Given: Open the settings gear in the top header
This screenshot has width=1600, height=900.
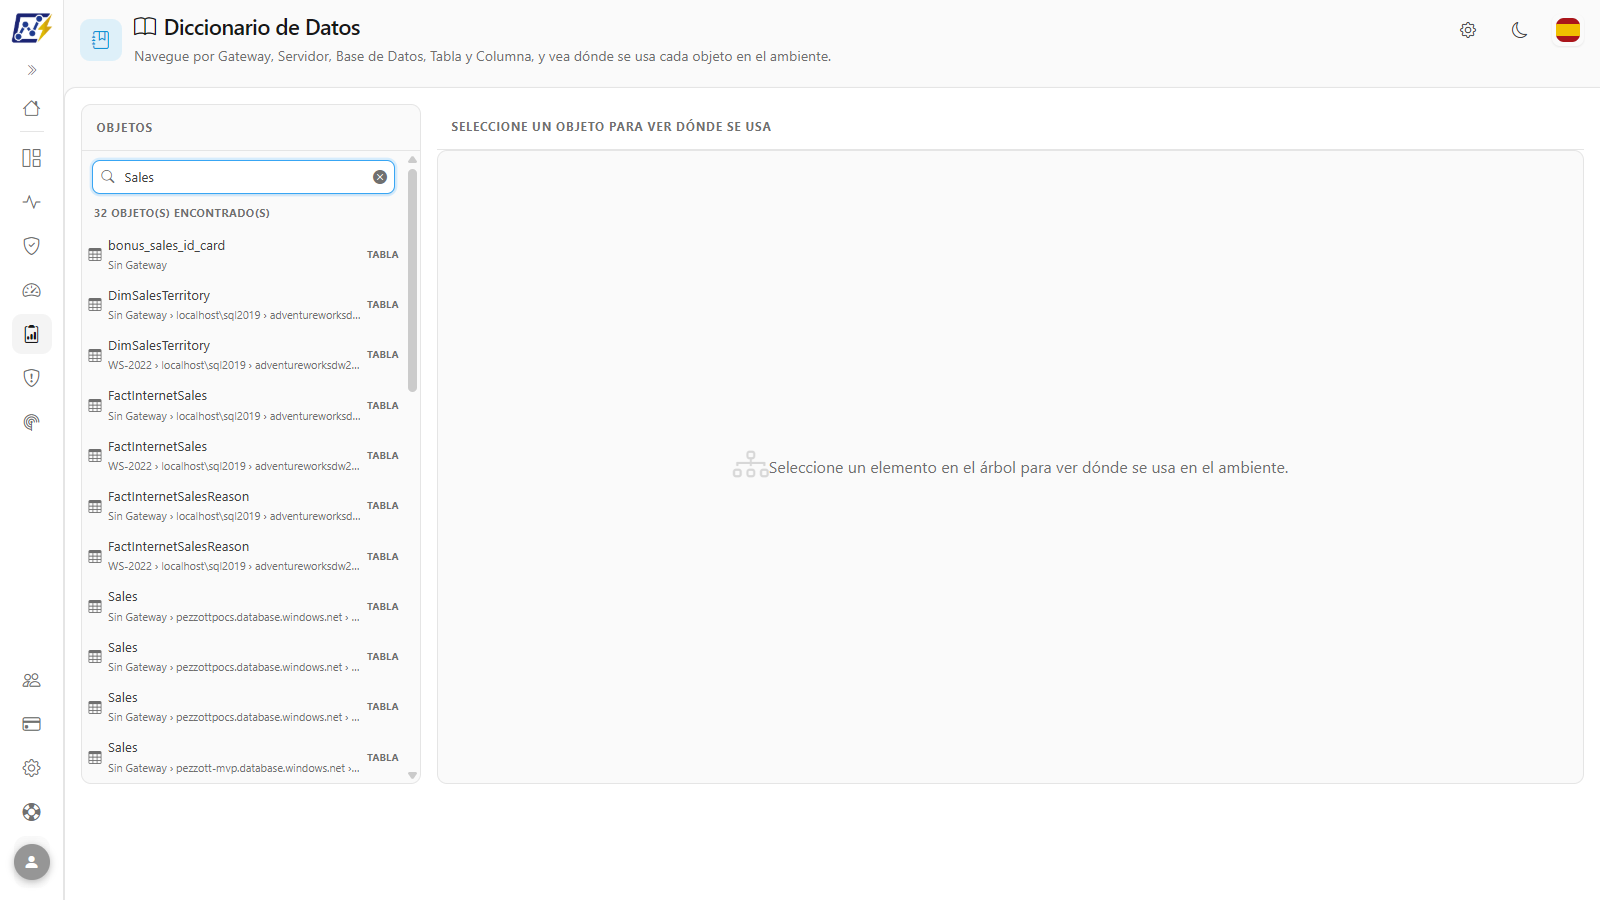Looking at the screenshot, I should (1468, 30).
